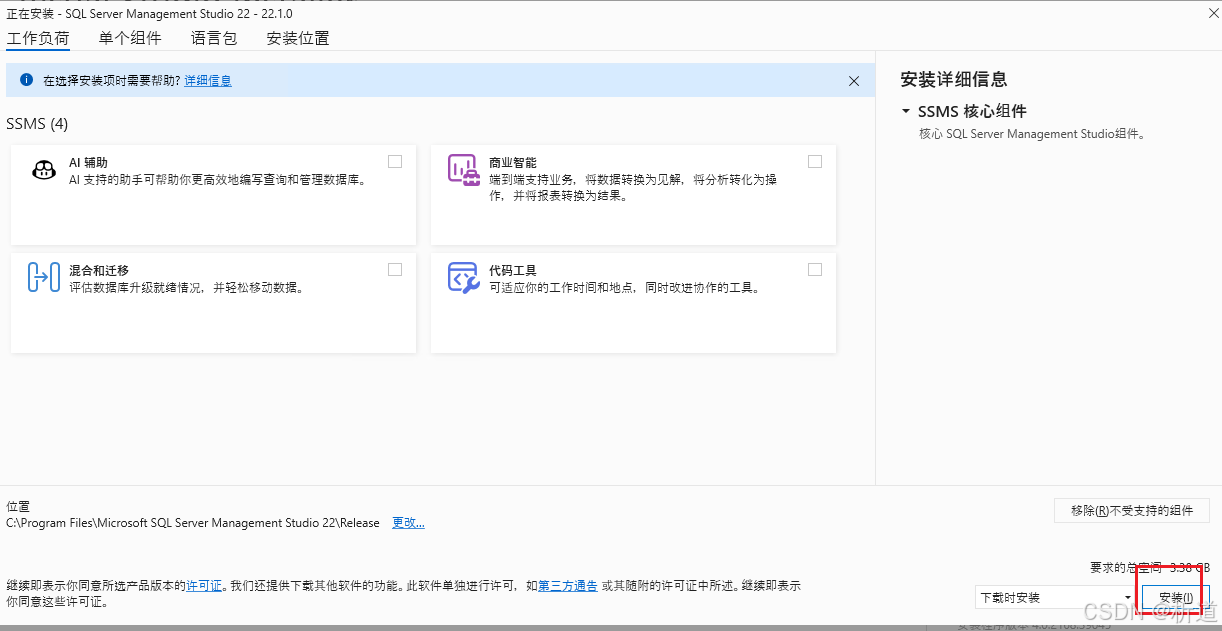The image size is (1222, 631).
Task: Tick the 商业智能 checkbox
Action: pos(815,161)
